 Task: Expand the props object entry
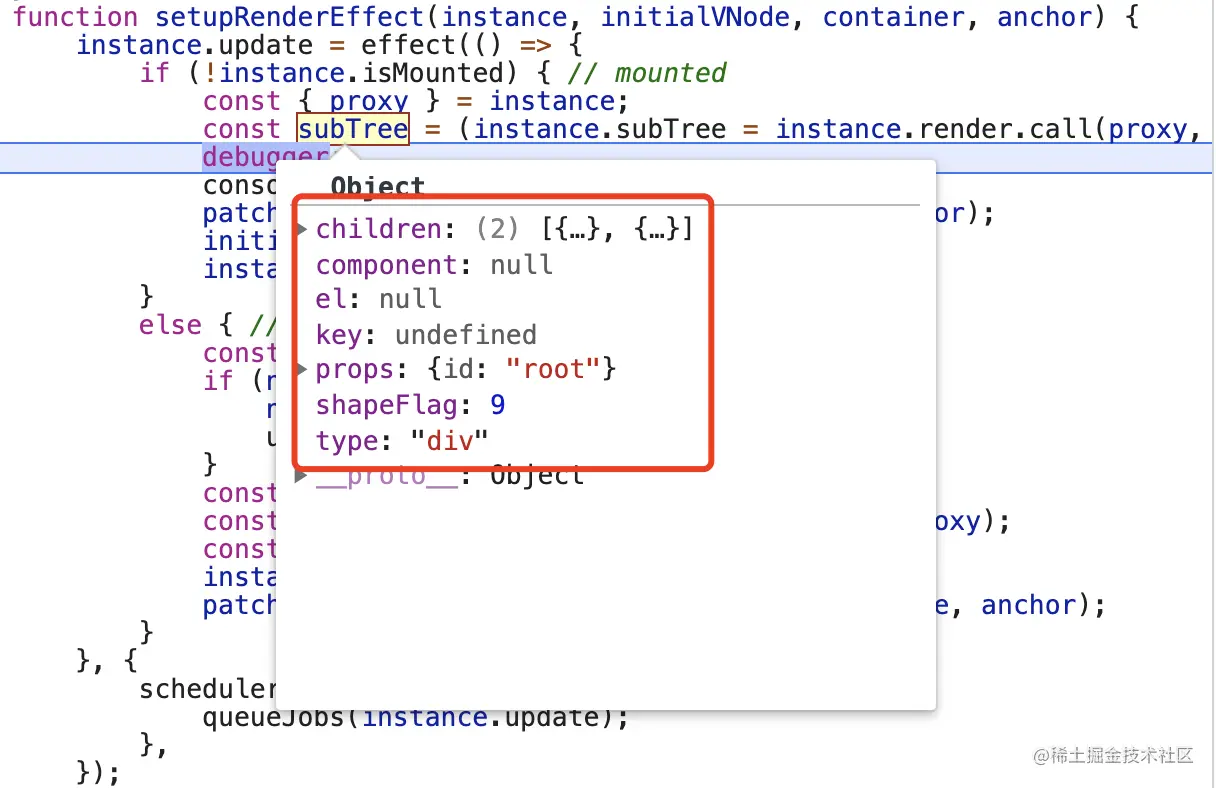[x=302, y=370]
